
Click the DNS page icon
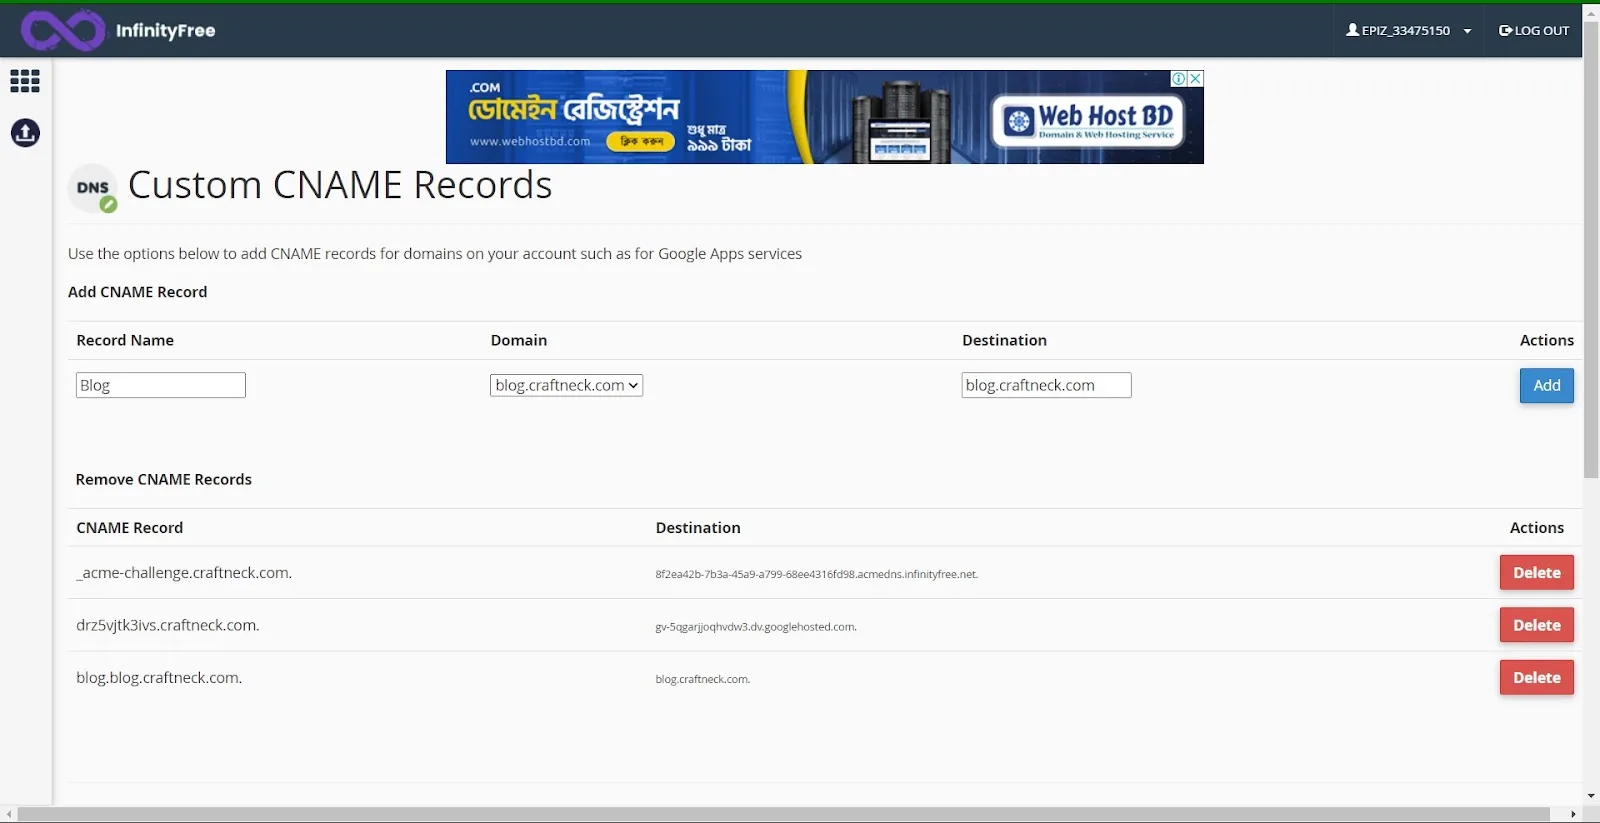coord(93,188)
